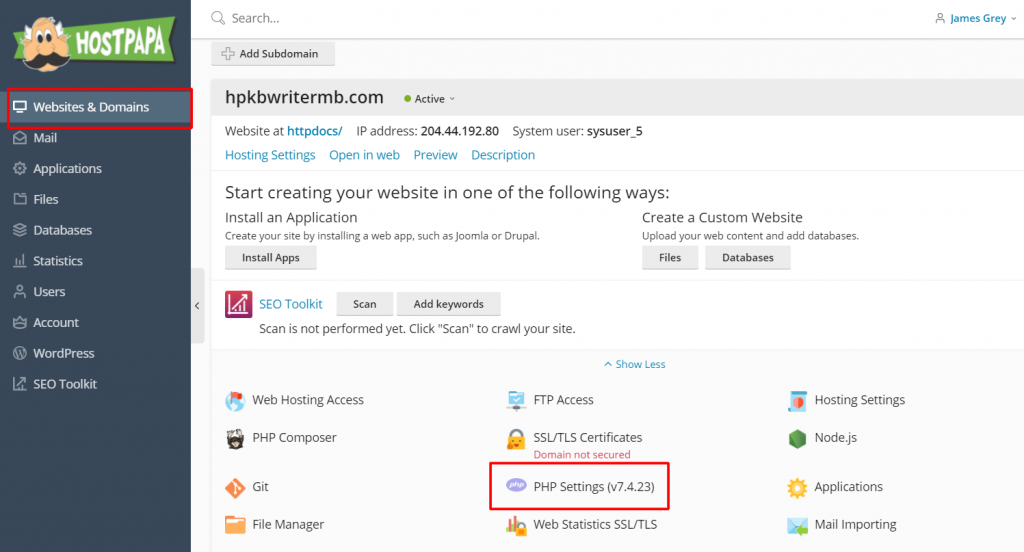Click the File Manager folder icon
This screenshot has width=1024, height=552.
[x=235, y=525]
